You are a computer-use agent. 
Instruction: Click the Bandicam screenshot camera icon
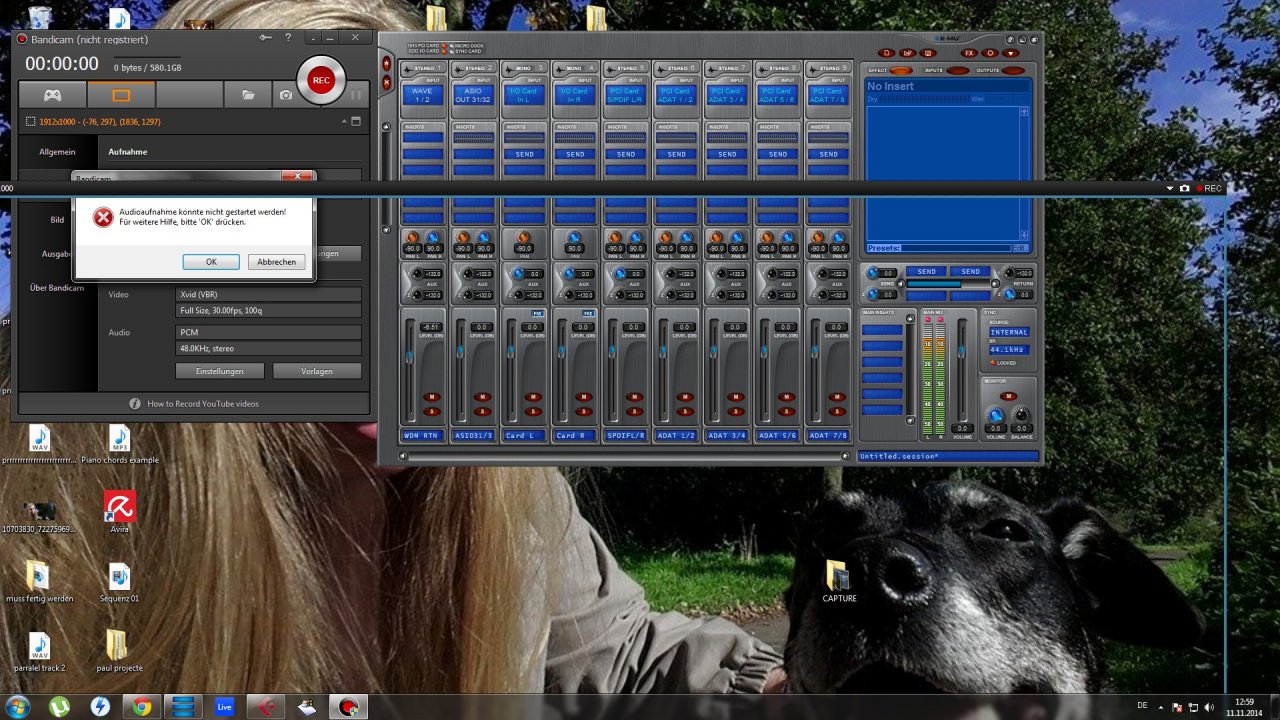(286, 95)
